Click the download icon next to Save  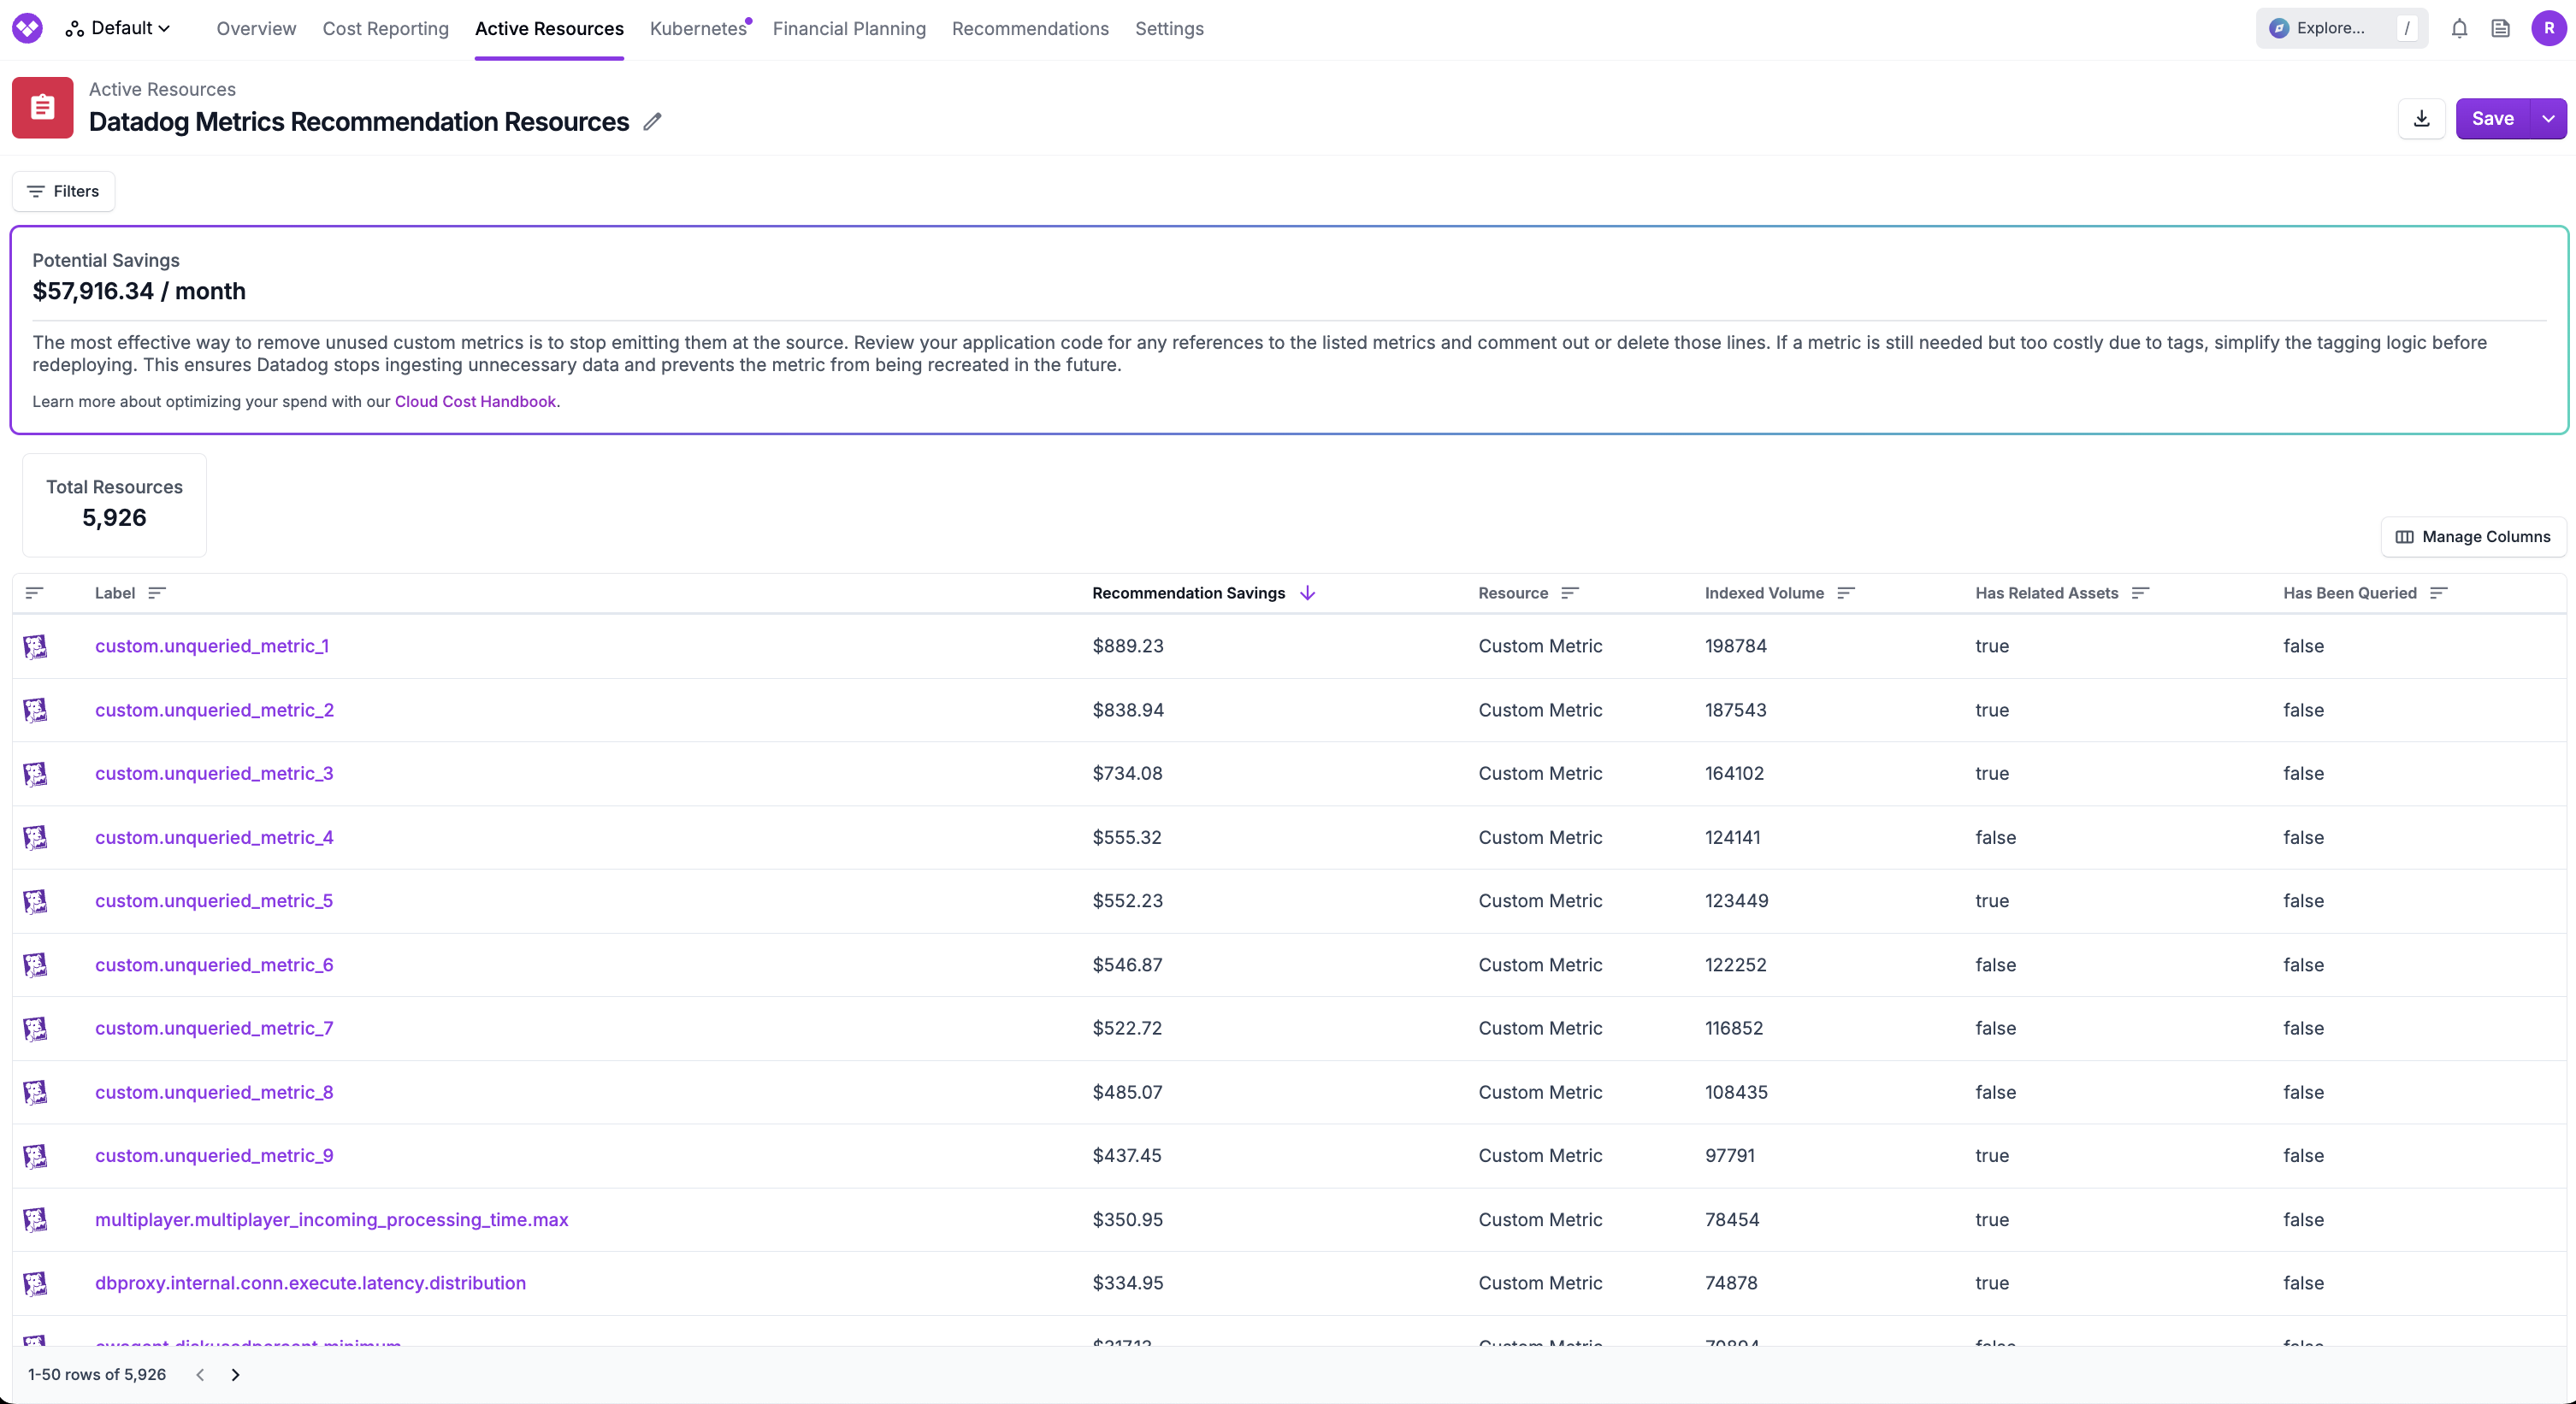click(x=2421, y=119)
